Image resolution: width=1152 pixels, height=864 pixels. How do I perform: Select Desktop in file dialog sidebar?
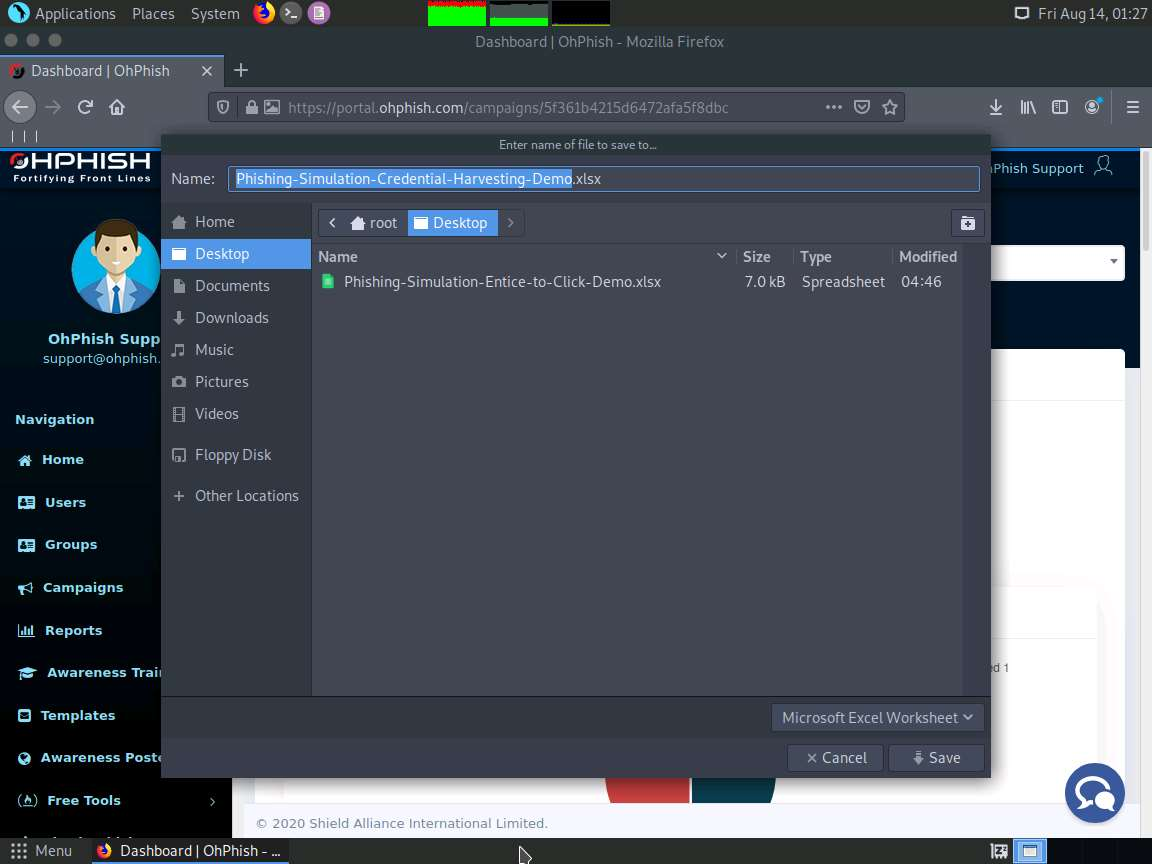pyautogui.click(x=236, y=253)
